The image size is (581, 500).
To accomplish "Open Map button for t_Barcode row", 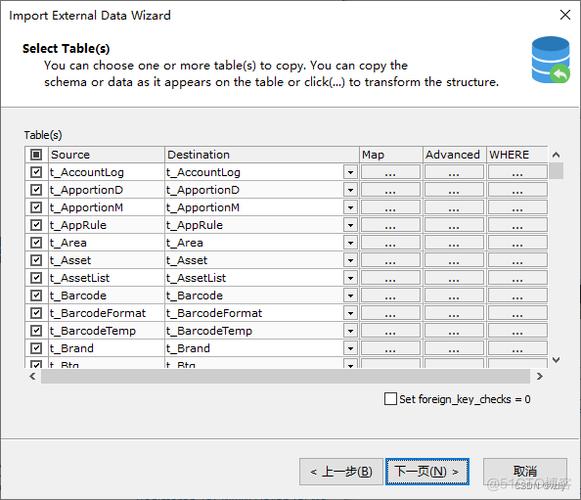I will (391, 295).
